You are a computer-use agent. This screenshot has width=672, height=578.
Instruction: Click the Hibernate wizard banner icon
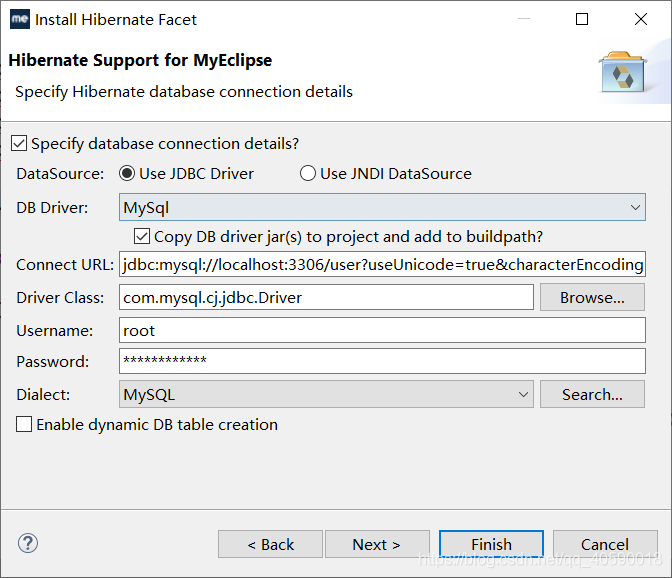(x=623, y=72)
